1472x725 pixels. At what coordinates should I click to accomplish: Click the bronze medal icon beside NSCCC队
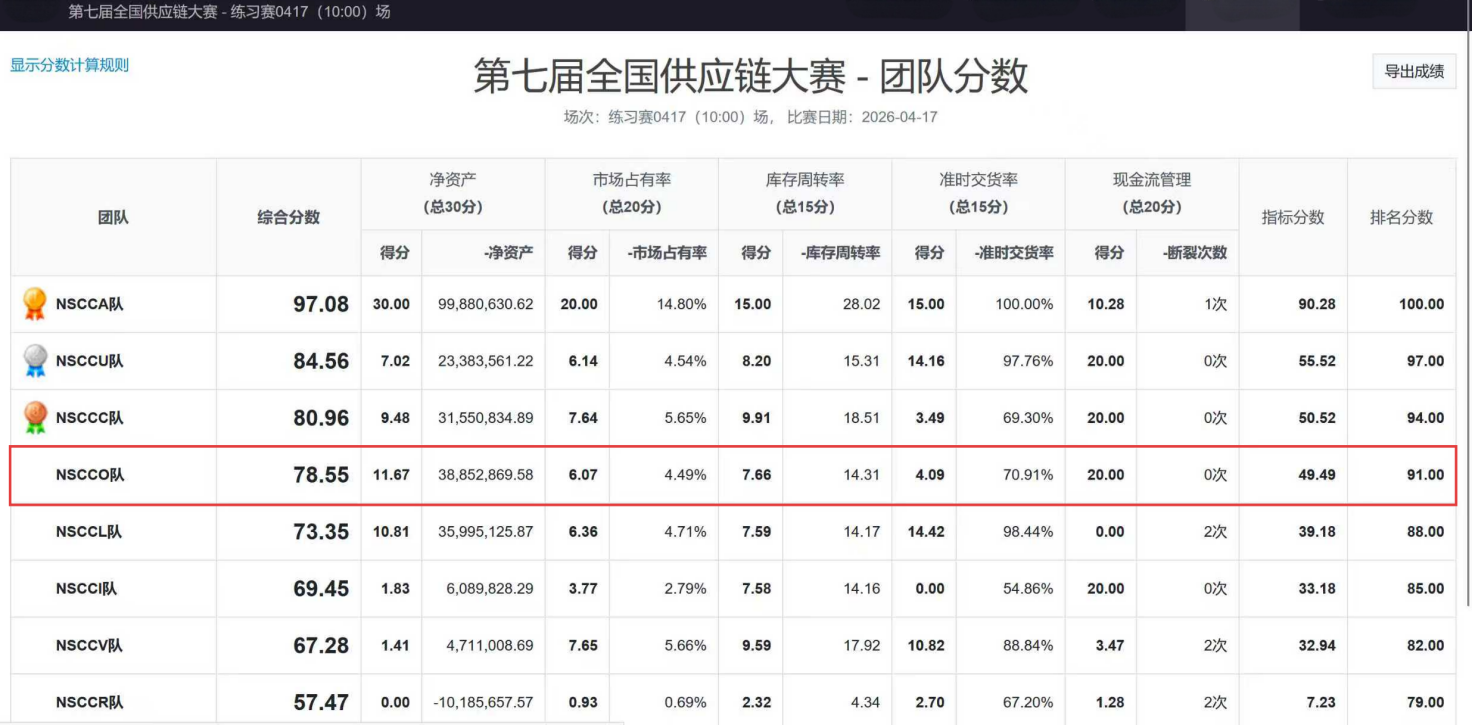35,418
